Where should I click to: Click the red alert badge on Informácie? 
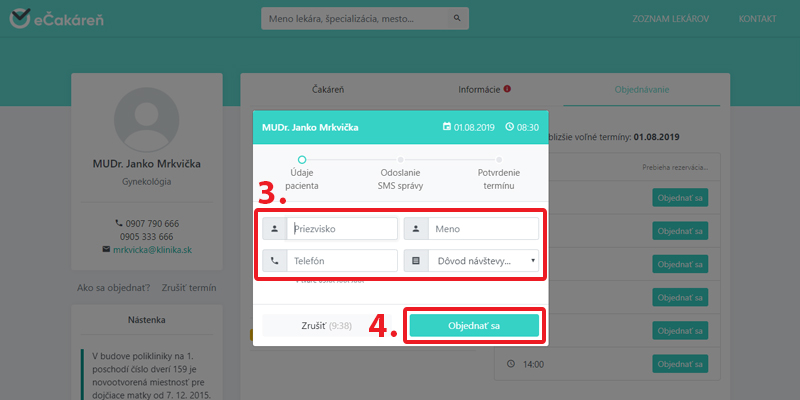pyautogui.click(x=507, y=90)
